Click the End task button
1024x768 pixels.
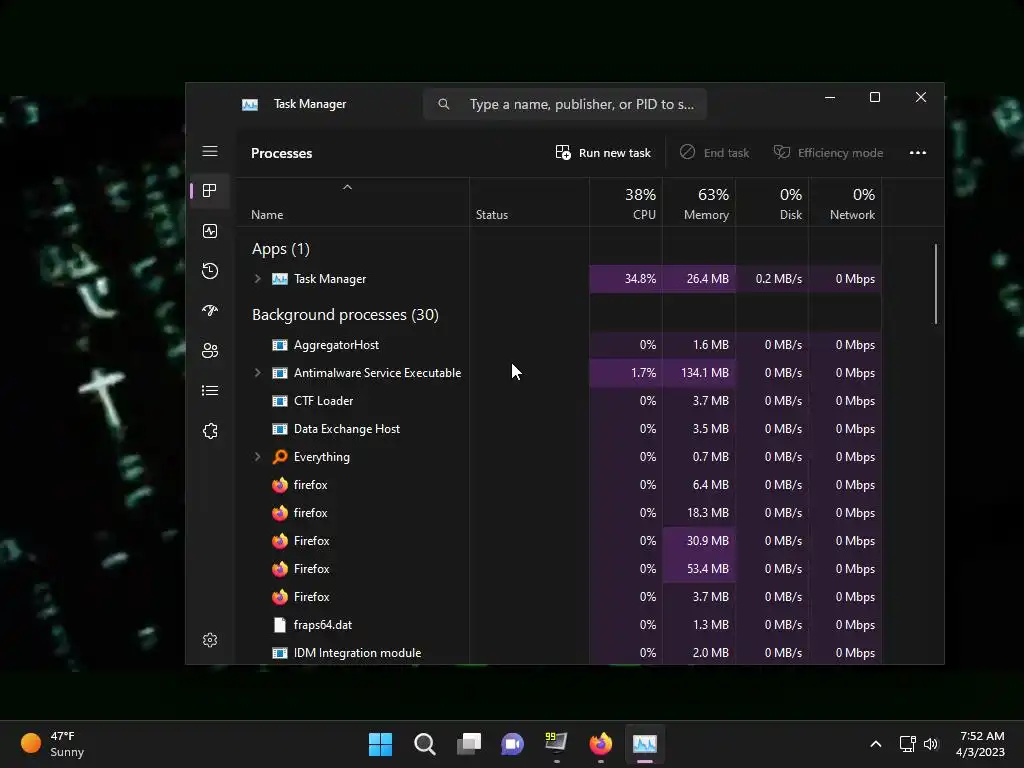(714, 153)
